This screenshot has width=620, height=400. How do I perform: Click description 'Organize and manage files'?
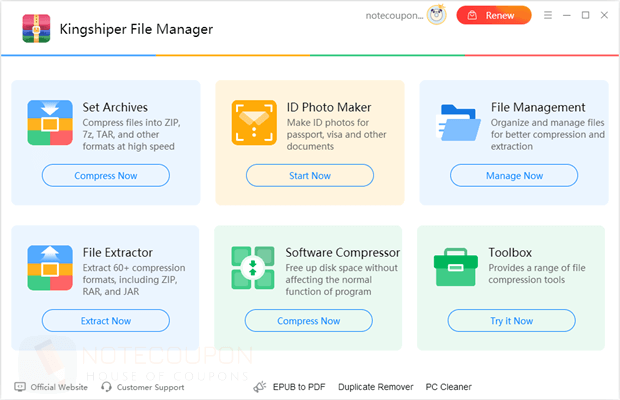(x=548, y=134)
